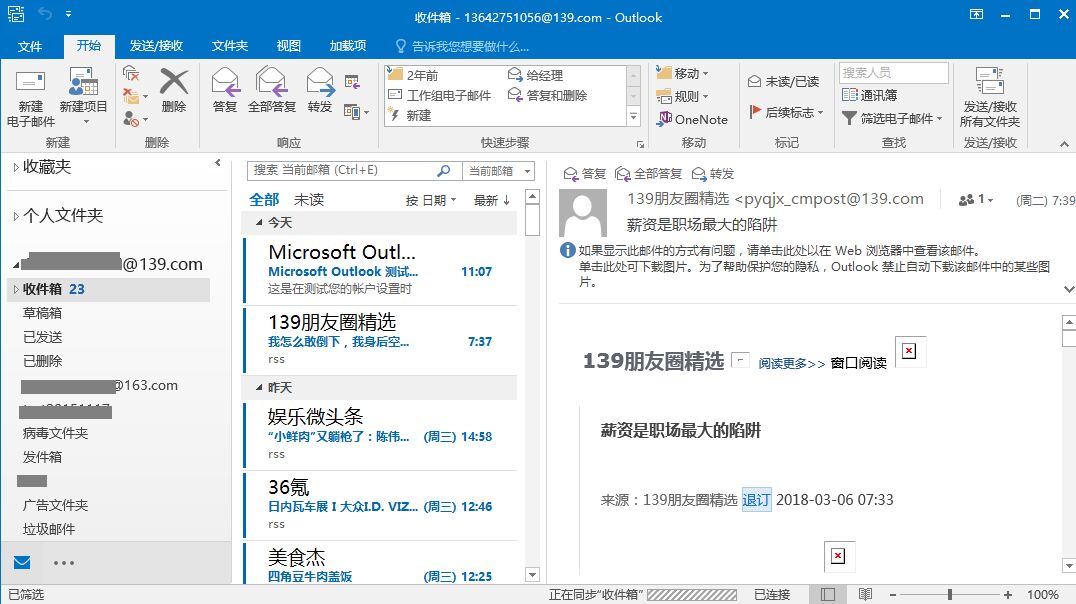
Task: Collapse the 昨天 group
Action: [259, 388]
